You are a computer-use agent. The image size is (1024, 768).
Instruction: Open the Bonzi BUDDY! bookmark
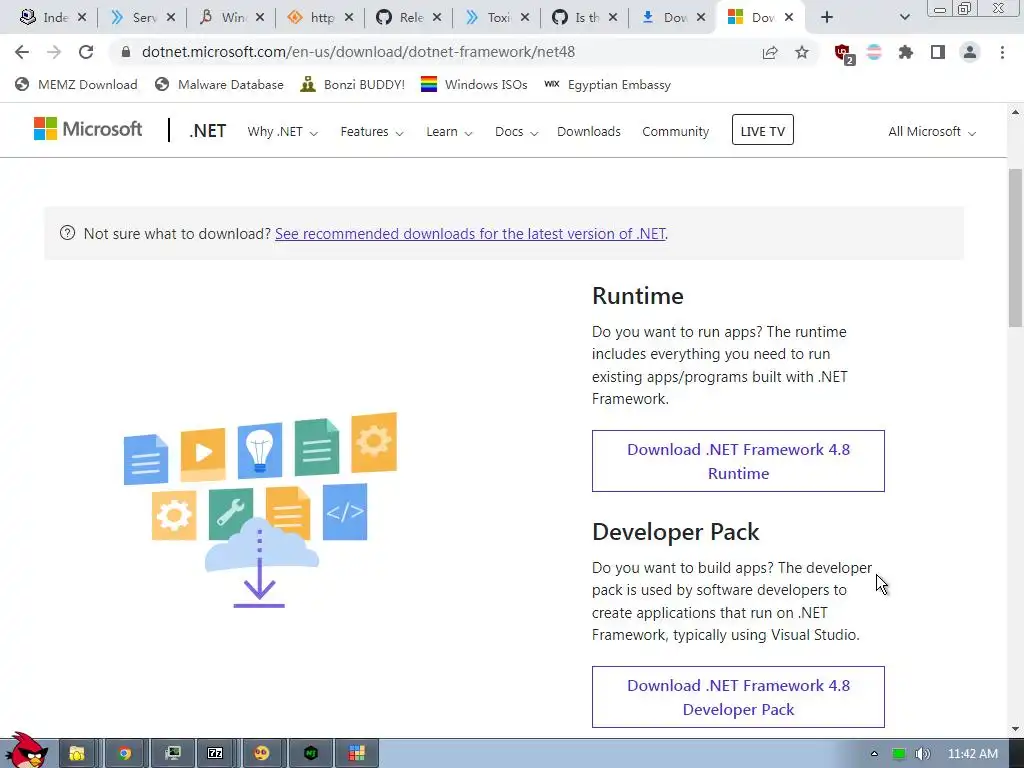point(353,85)
